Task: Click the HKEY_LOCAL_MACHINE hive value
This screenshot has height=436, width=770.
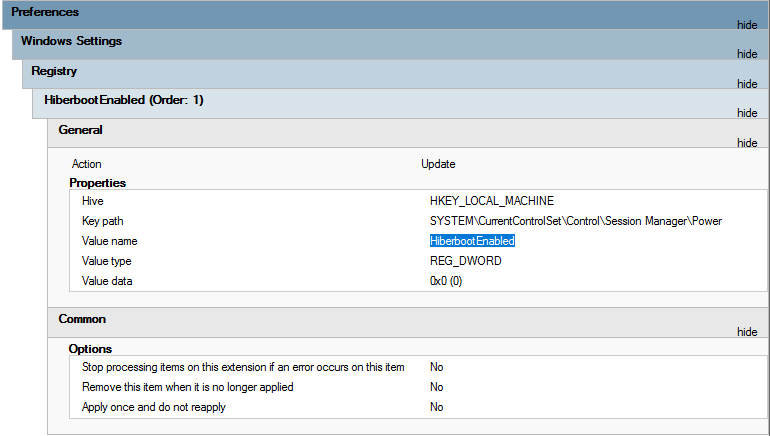Action: coord(492,201)
